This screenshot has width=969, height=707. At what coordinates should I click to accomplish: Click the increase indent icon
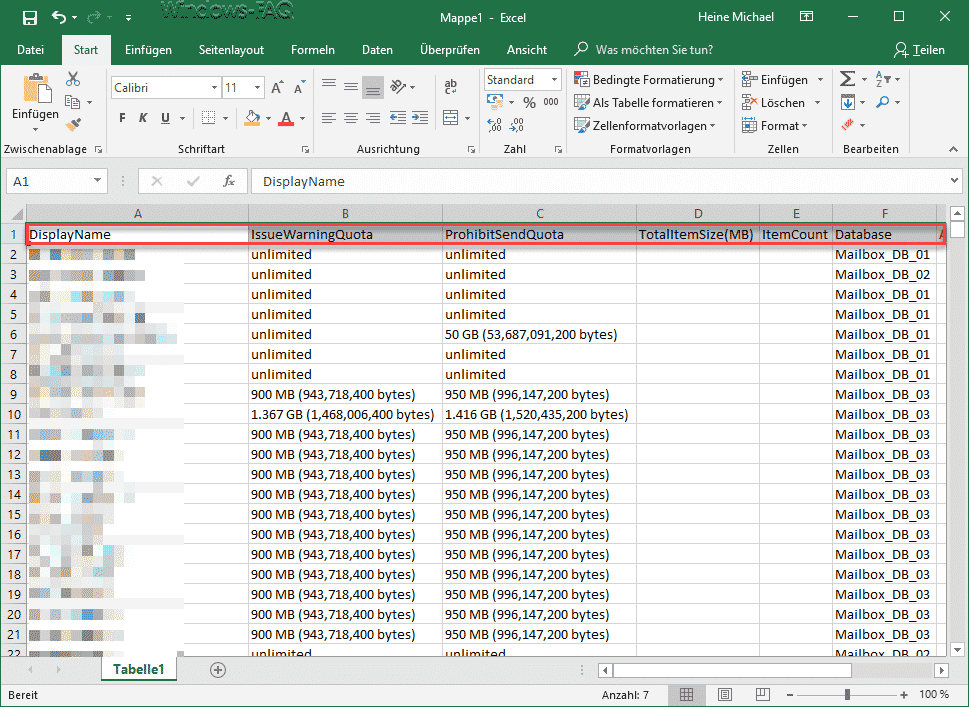420,117
